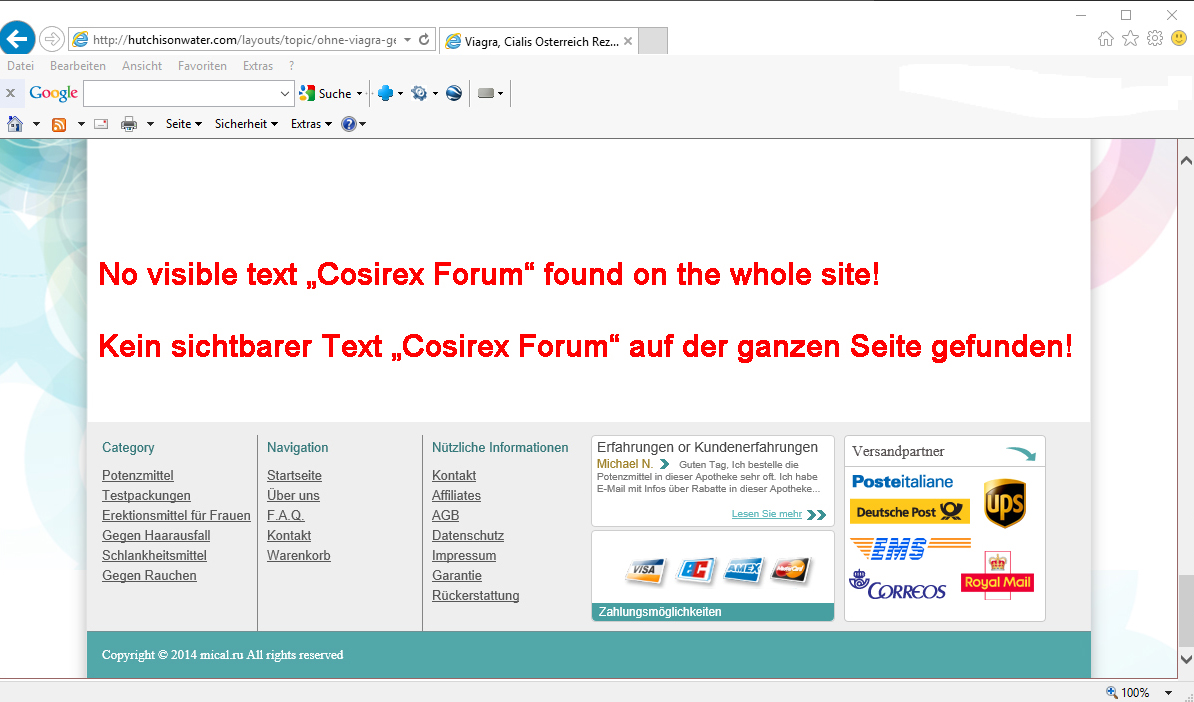
Task: Refresh the page via address bar icon
Action: (424, 40)
